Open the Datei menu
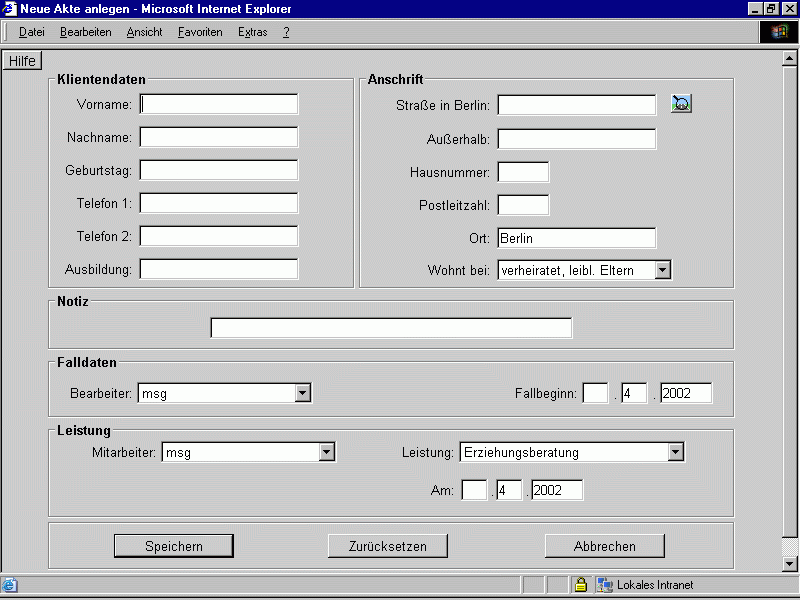Screen dimensions: 800x600 coord(32,32)
